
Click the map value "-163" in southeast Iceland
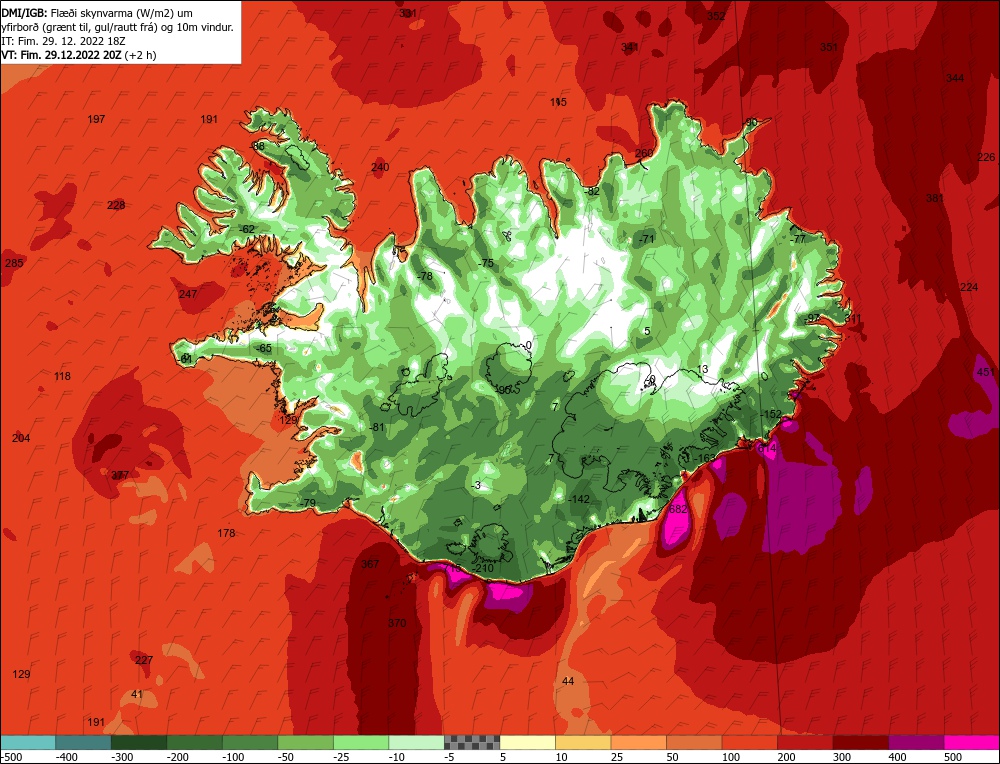click(705, 458)
